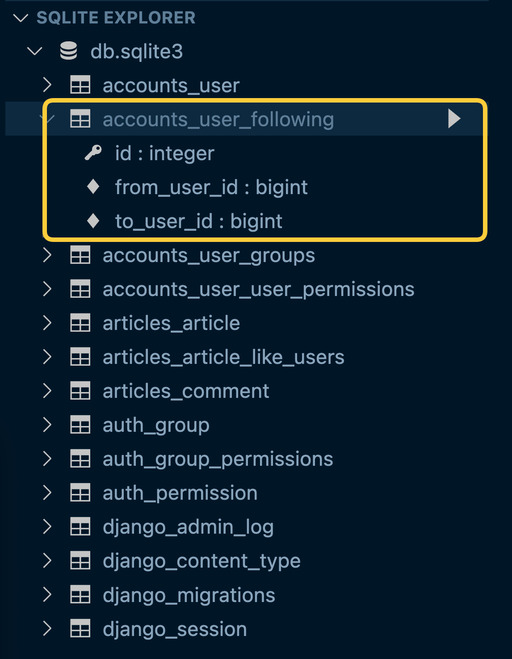Screen dimensions: 512x659
Task: Expand the accounts_user_user_permissions chevron
Action: 47,289
